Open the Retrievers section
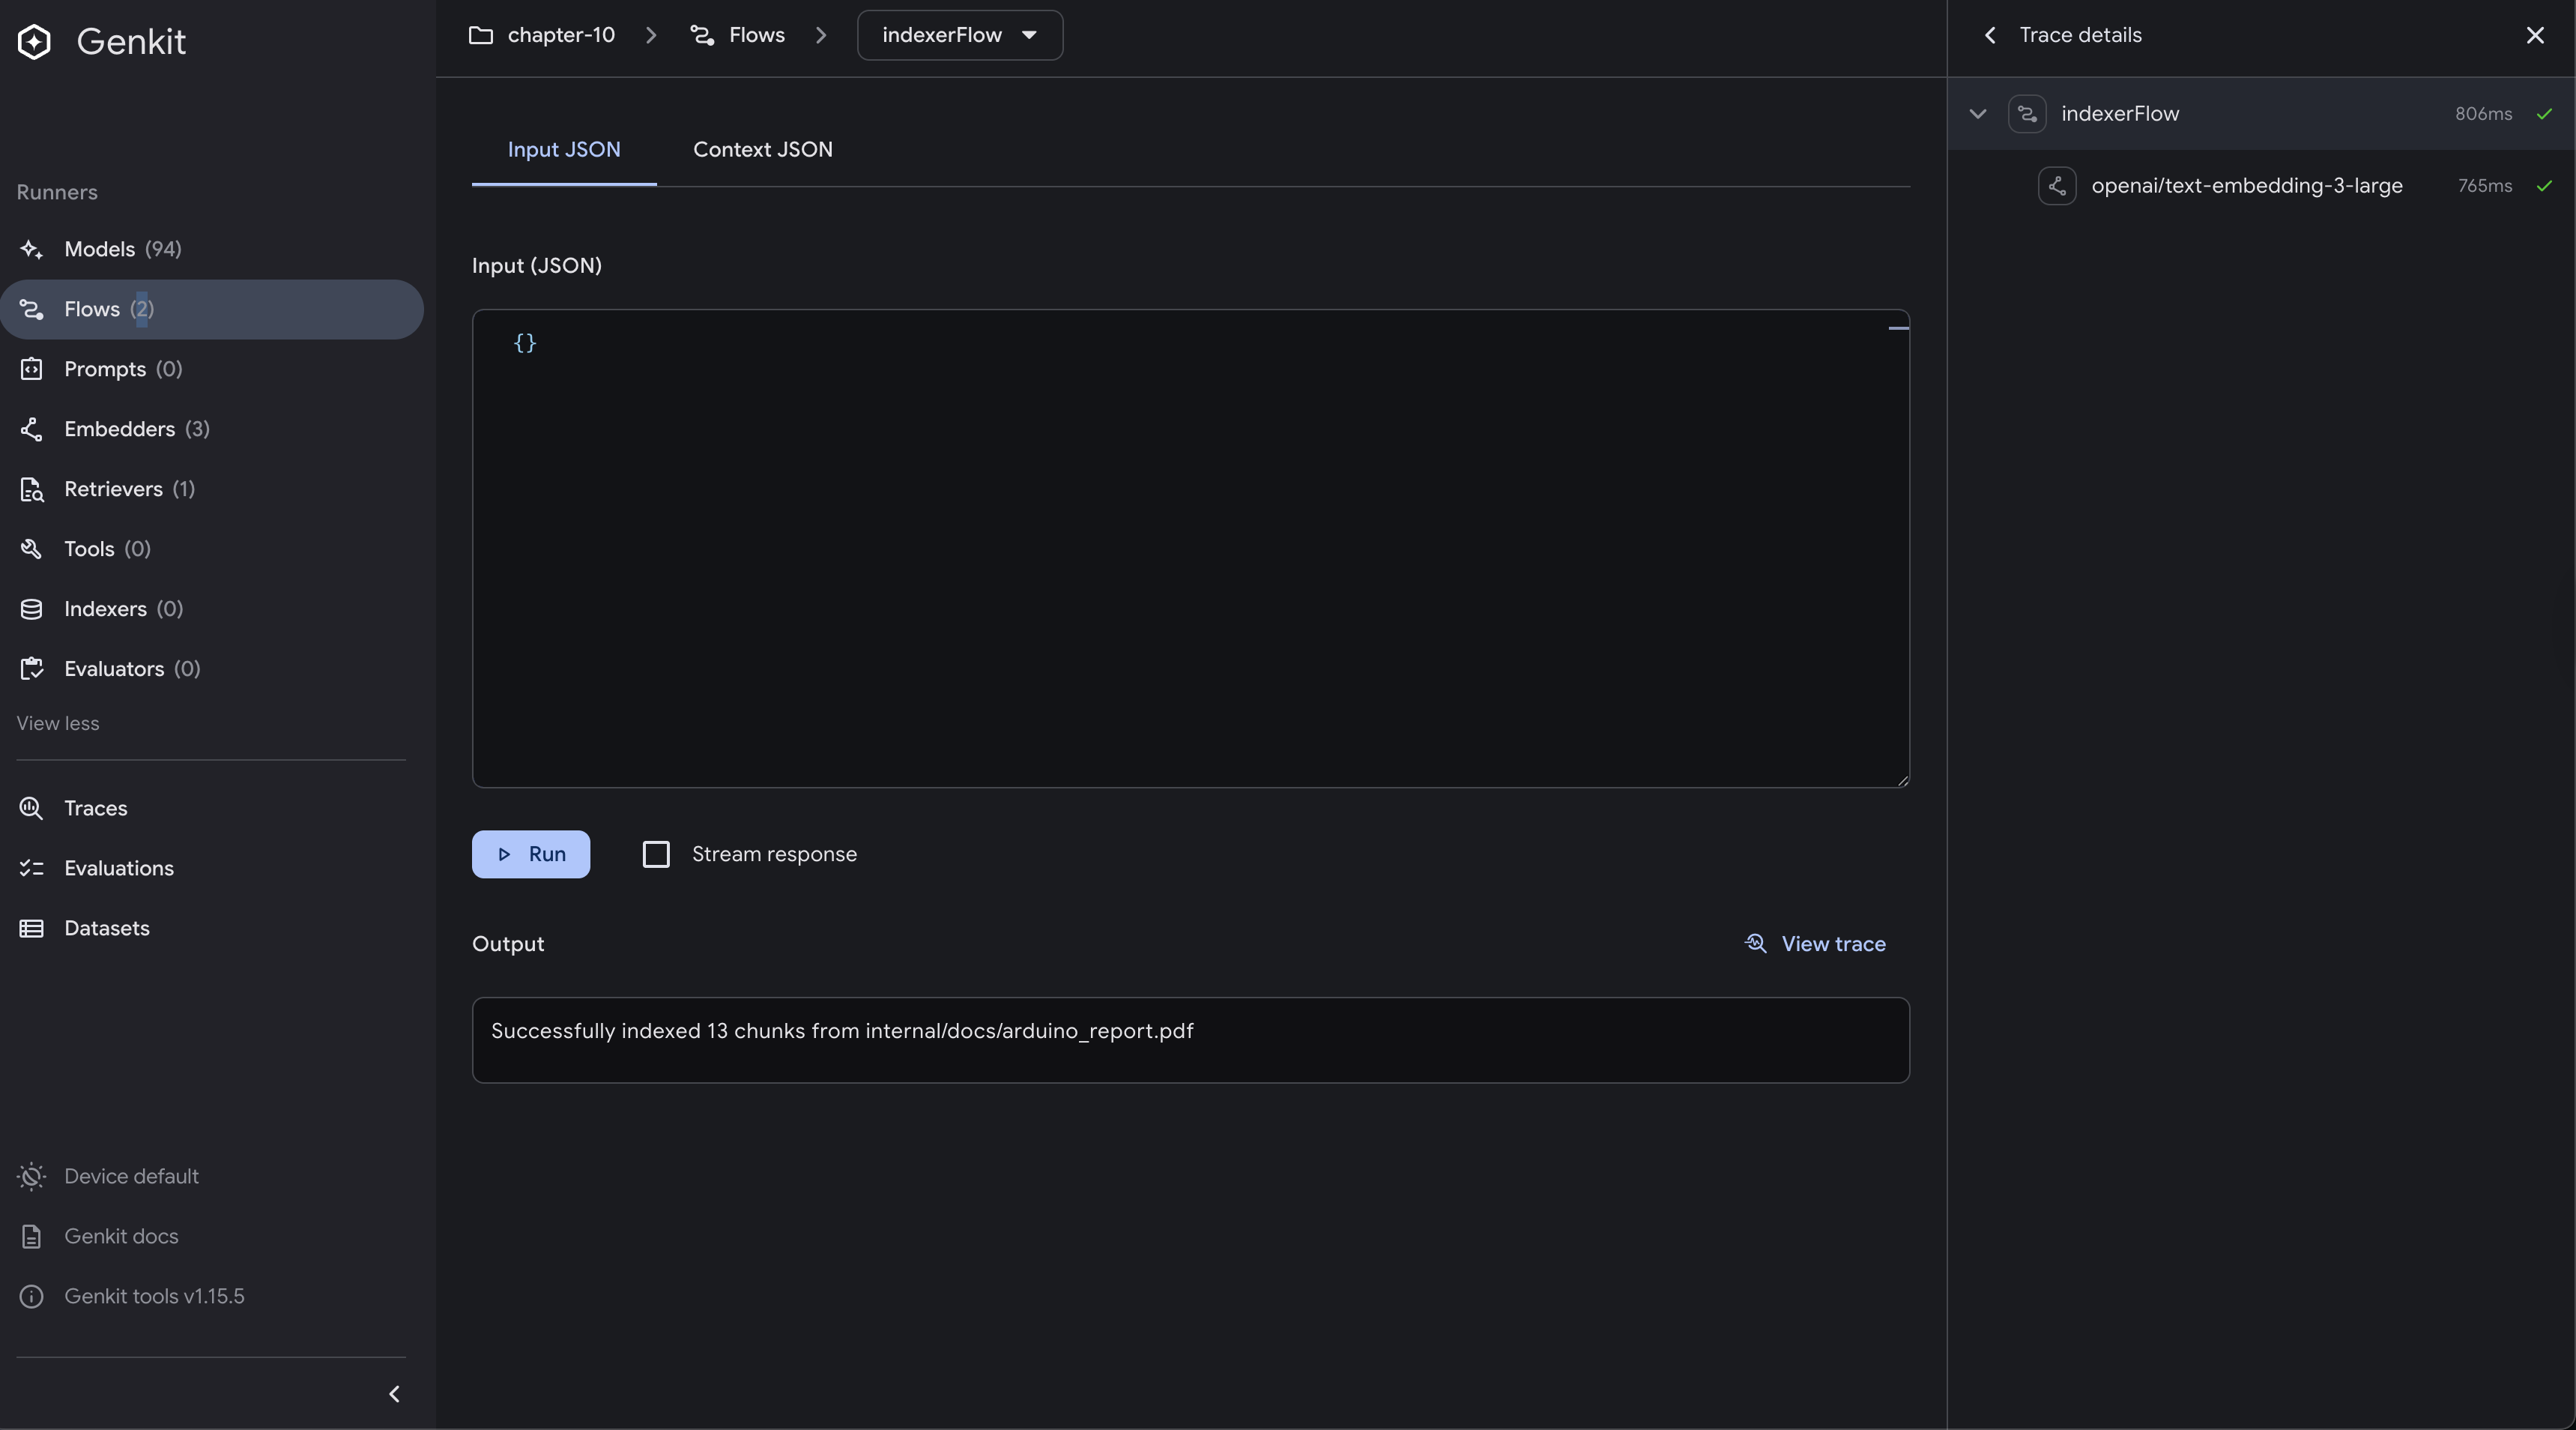The image size is (2576, 1430). click(211, 489)
